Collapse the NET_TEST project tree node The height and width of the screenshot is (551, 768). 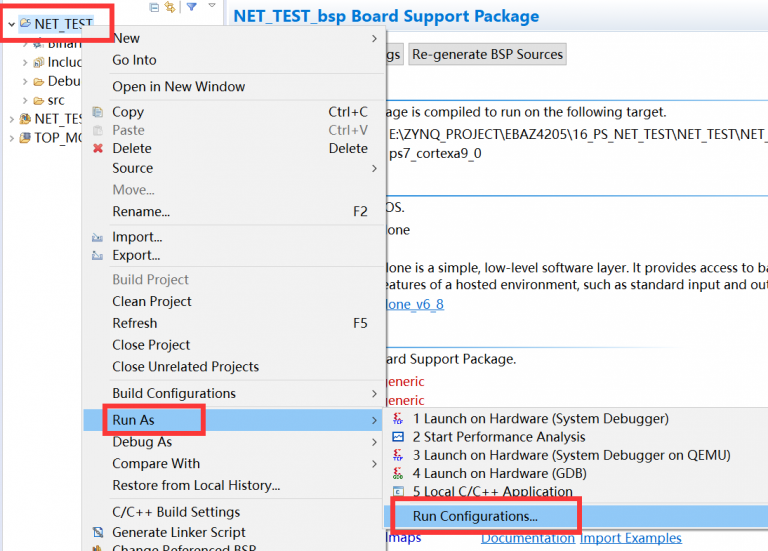click(x=10, y=23)
